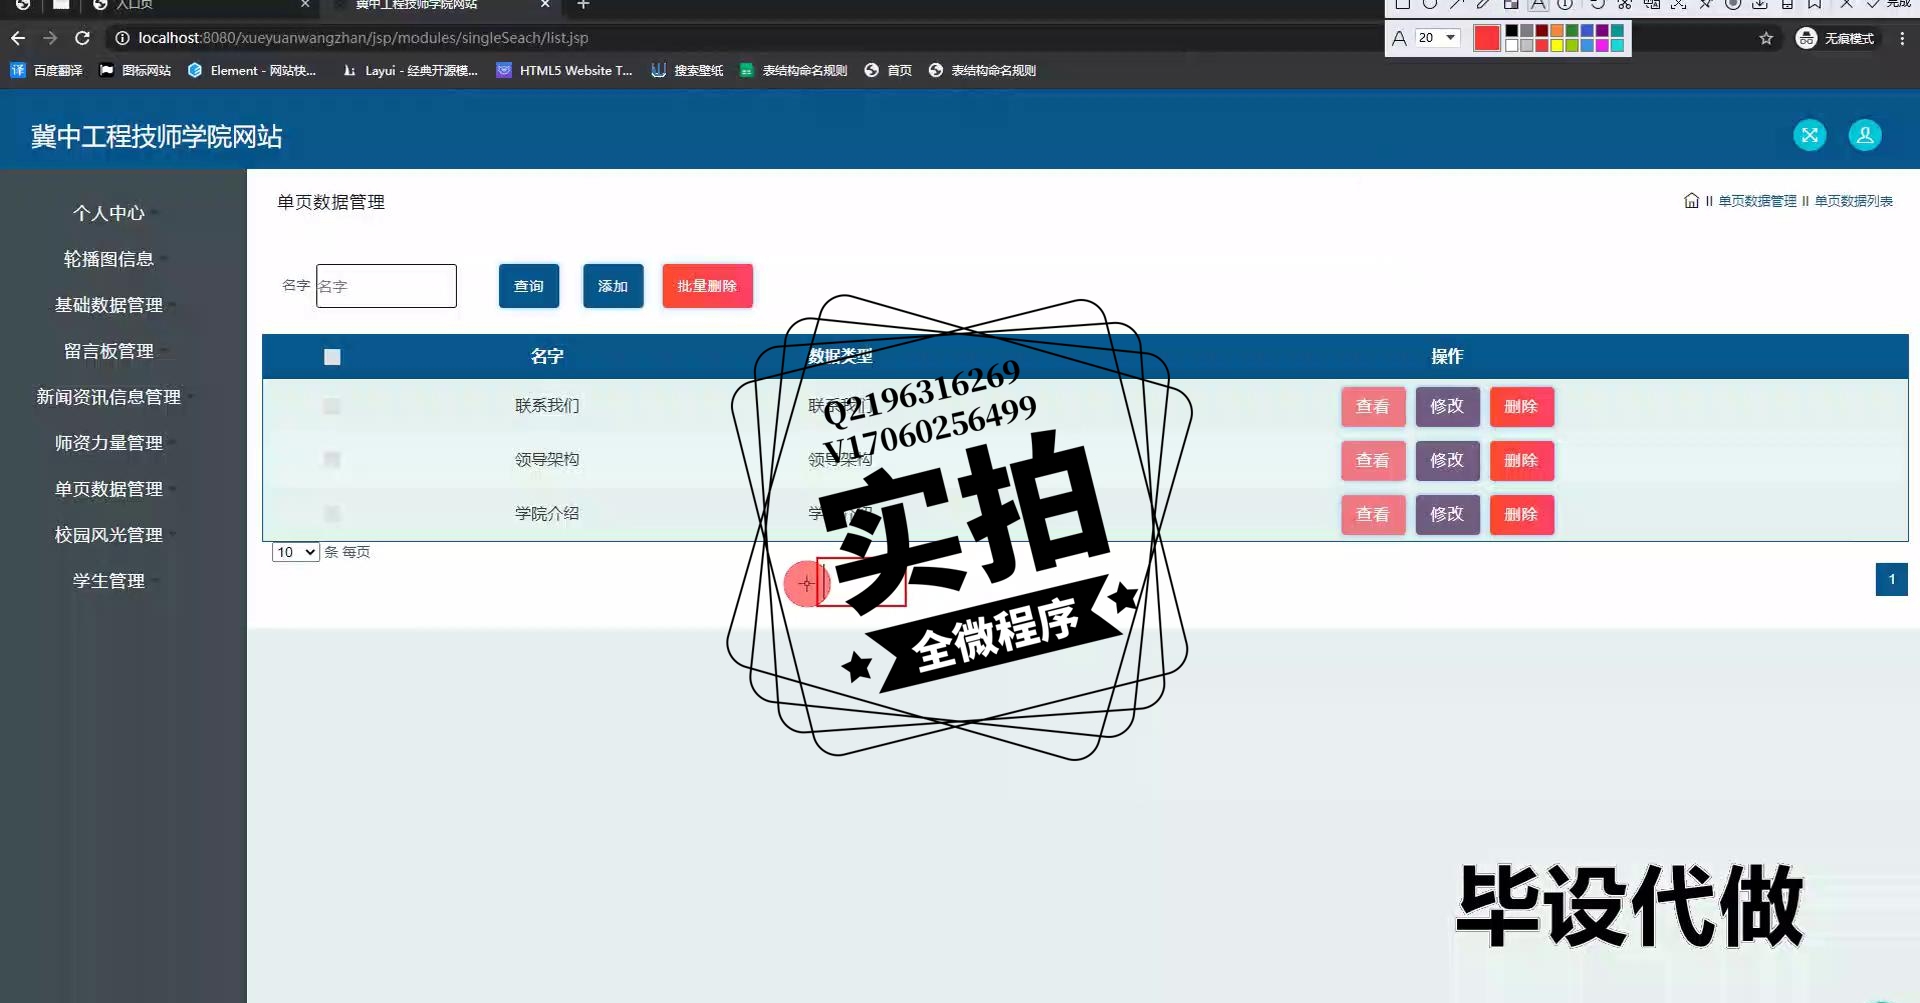
Task: Open the 图标网站 bookmark
Action: [135, 70]
